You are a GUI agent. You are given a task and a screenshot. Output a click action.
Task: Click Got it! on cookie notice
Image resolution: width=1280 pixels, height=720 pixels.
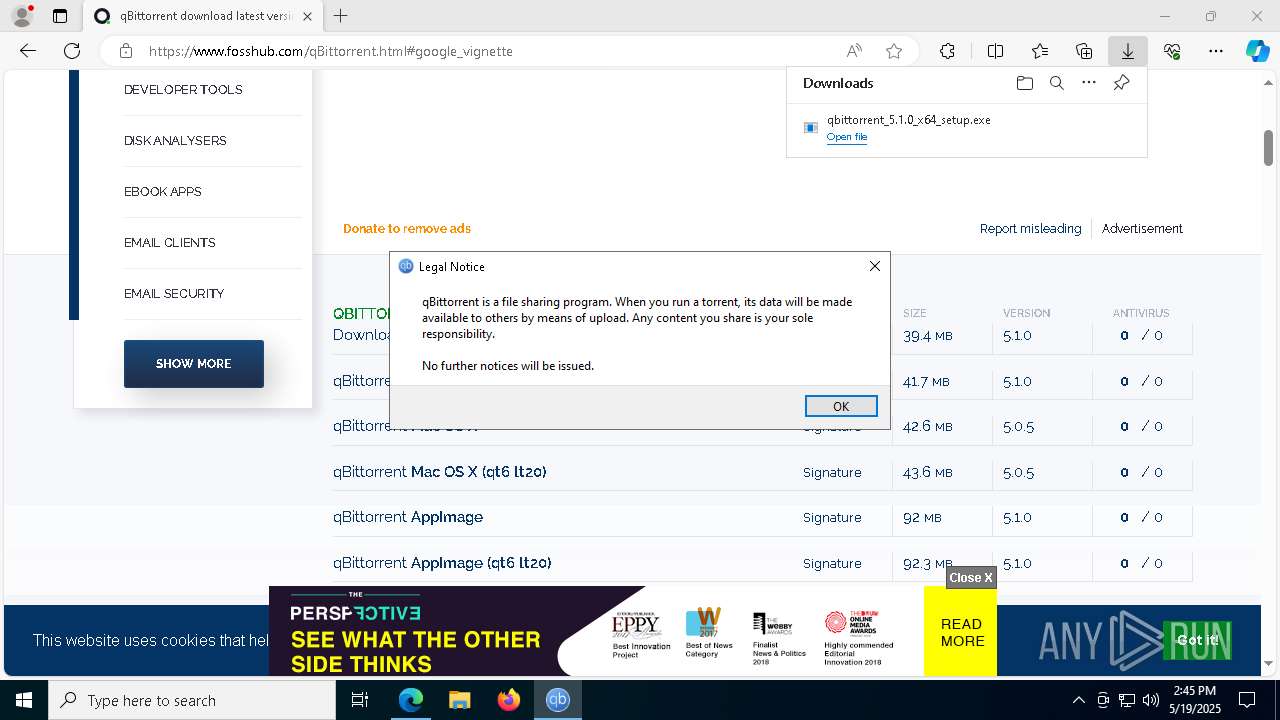[x=1197, y=640]
